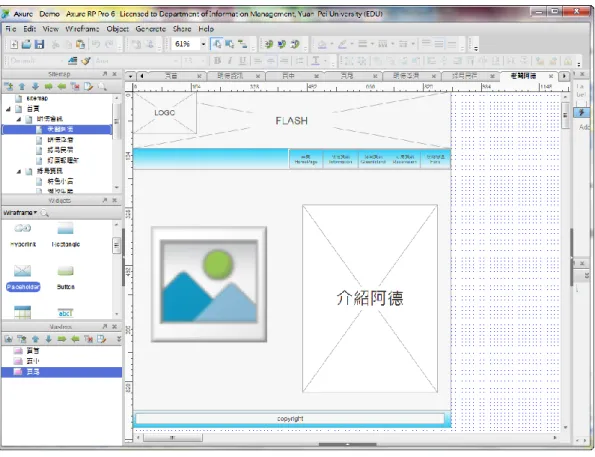This screenshot has height=457, width=595.
Task: Select the FLASH placeholder on canvas
Action: tap(291, 121)
